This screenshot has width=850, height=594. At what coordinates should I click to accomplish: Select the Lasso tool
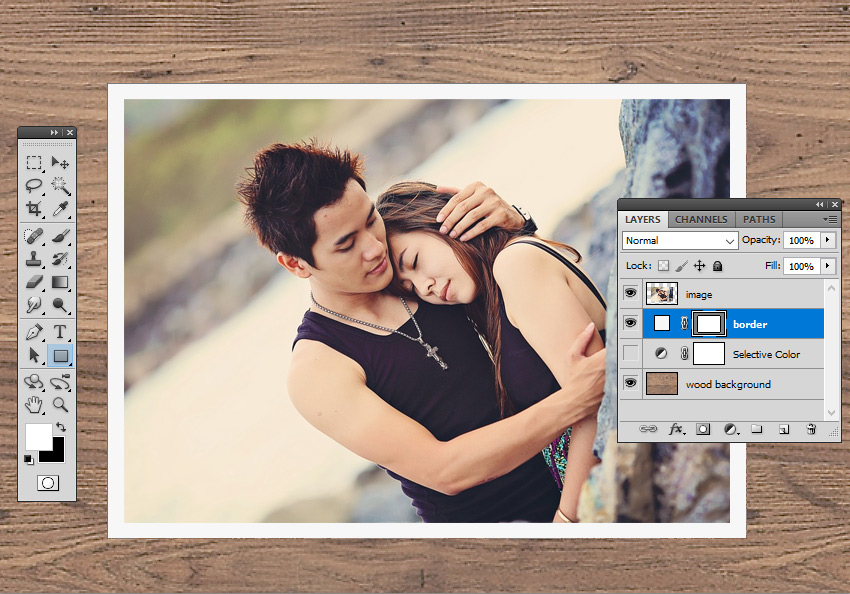(34, 186)
